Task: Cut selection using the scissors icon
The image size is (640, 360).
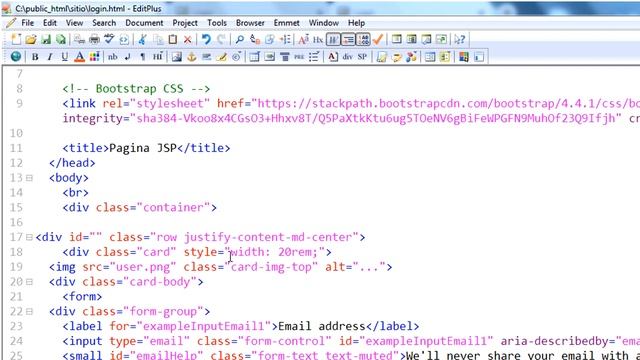Action: pyautogui.click(x=142, y=40)
